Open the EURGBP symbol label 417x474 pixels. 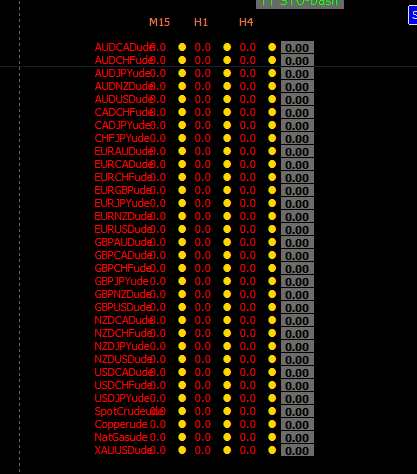coord(122,190)
